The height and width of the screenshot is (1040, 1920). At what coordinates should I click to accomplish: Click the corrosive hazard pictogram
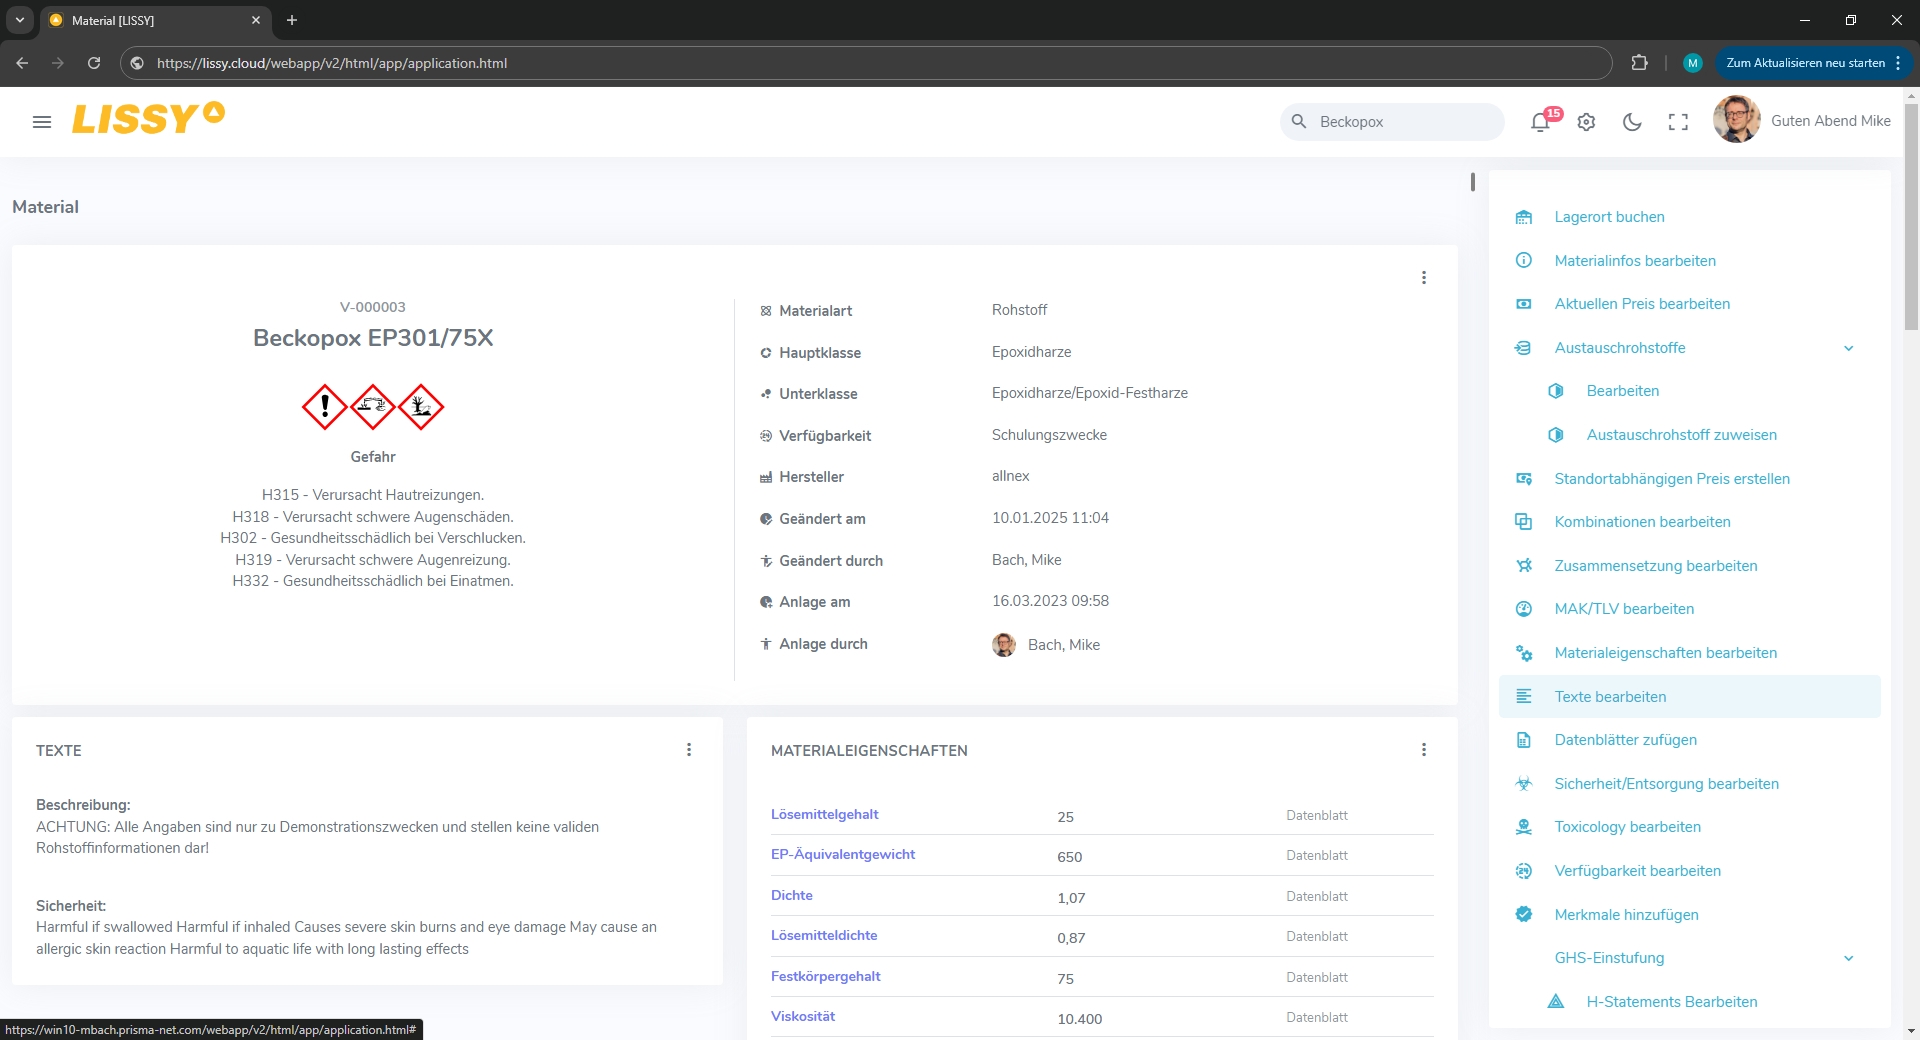point(373,407)
